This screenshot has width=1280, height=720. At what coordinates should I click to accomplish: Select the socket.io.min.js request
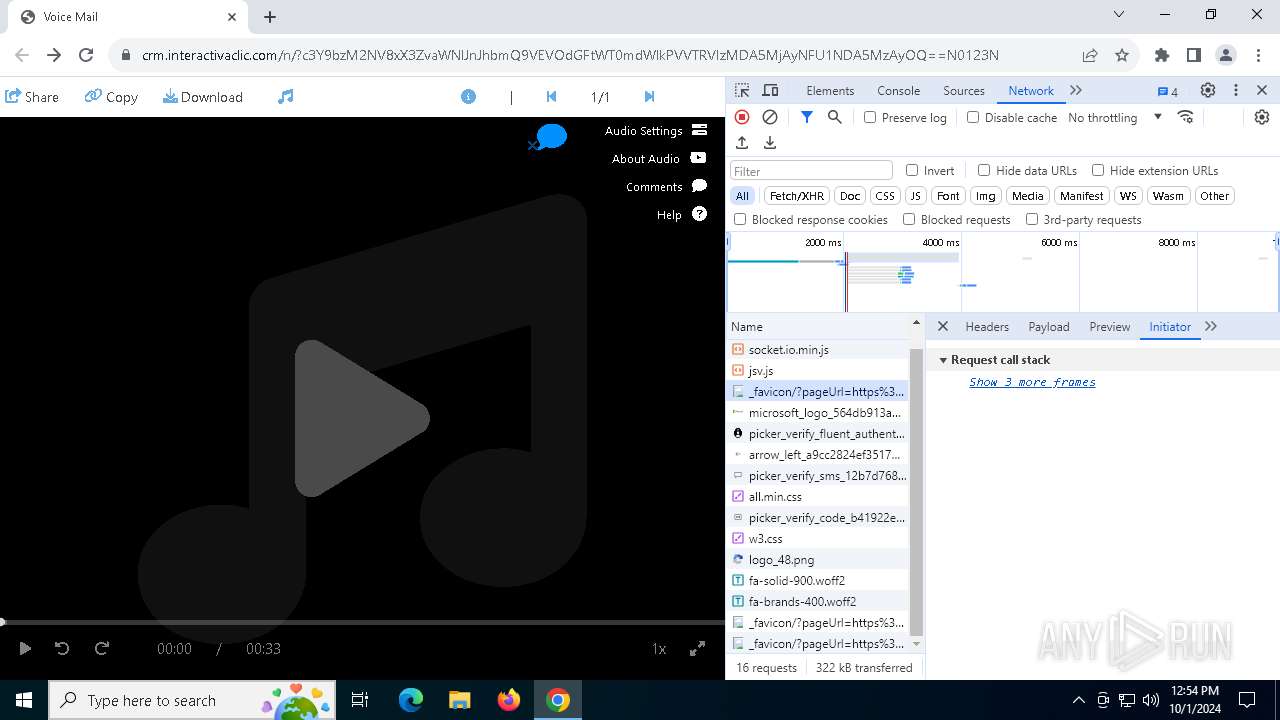[818, 350]
